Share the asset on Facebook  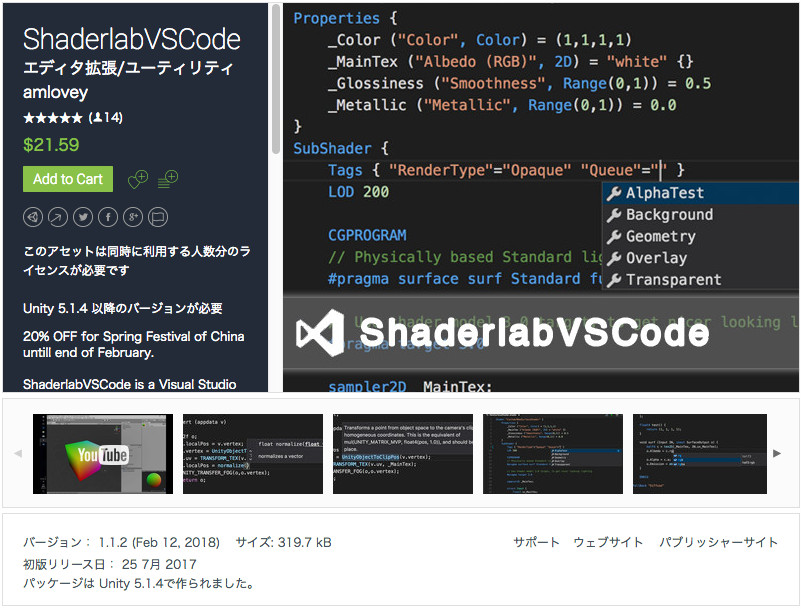108,217
